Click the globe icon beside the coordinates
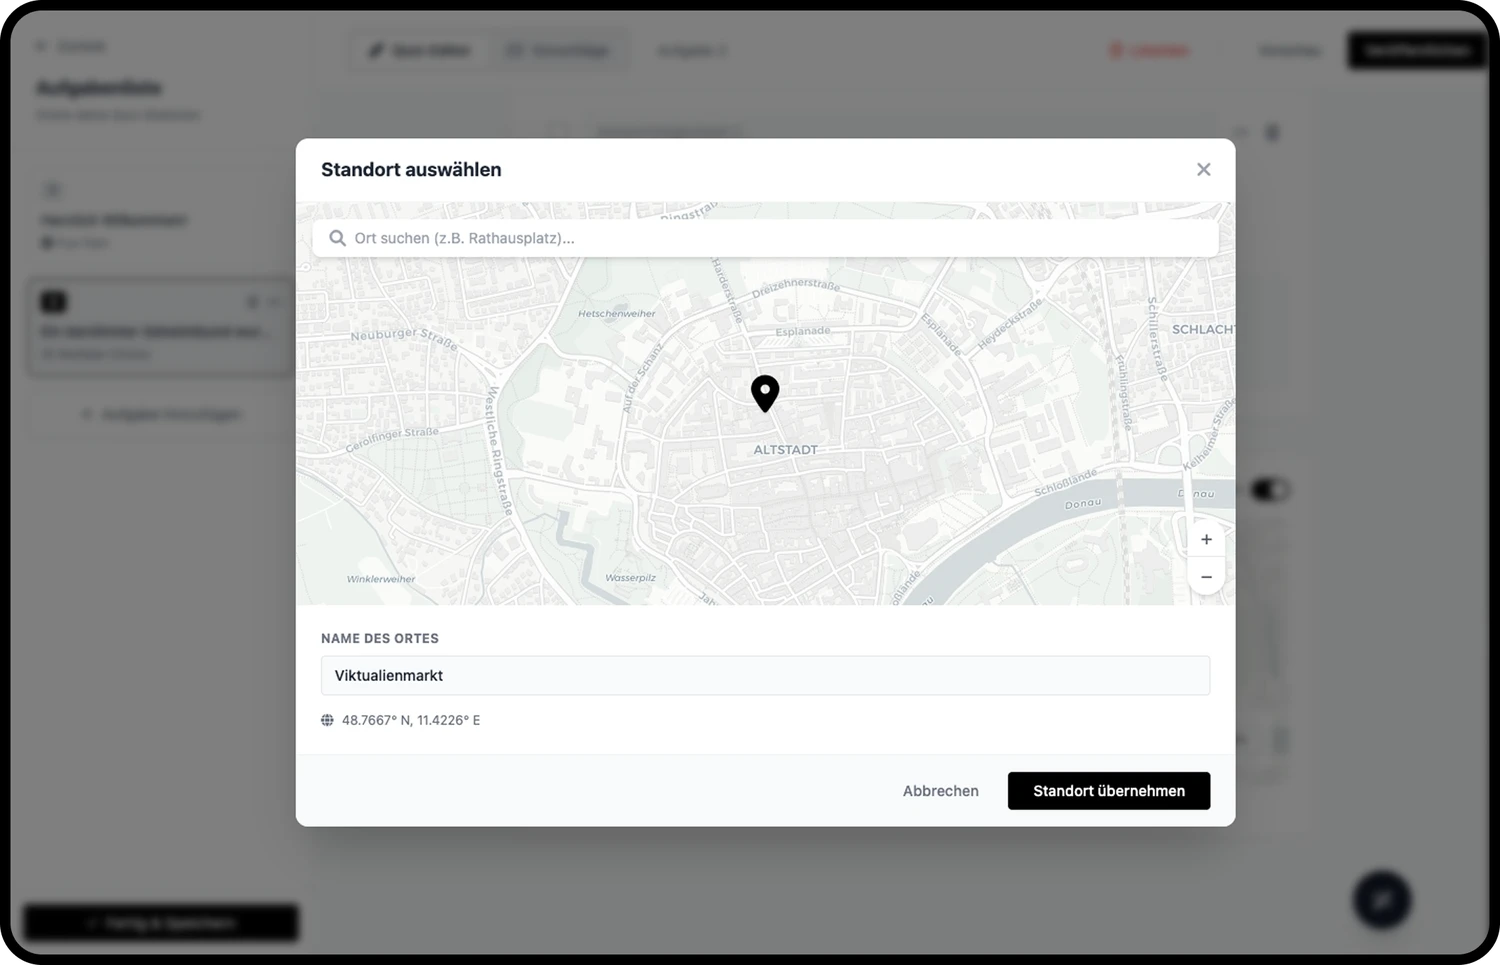The width and height of the screenshot is (1500, 965). [327, 720]
